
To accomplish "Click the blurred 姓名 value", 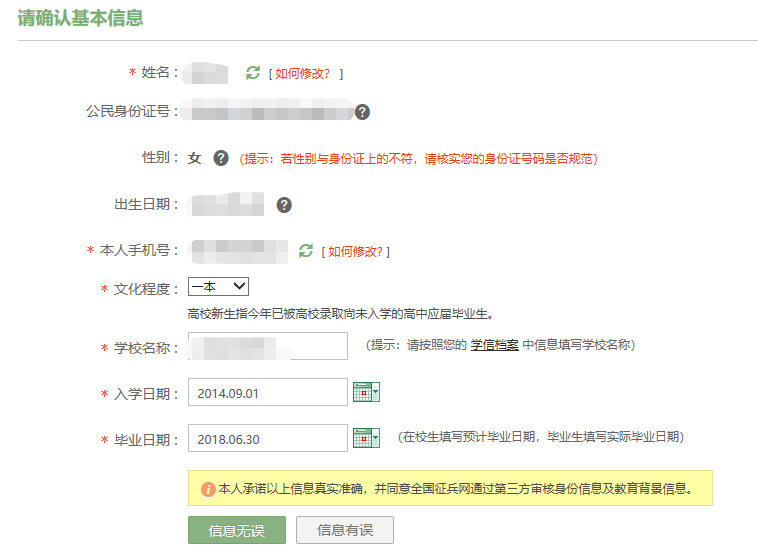I will point(212,73).
